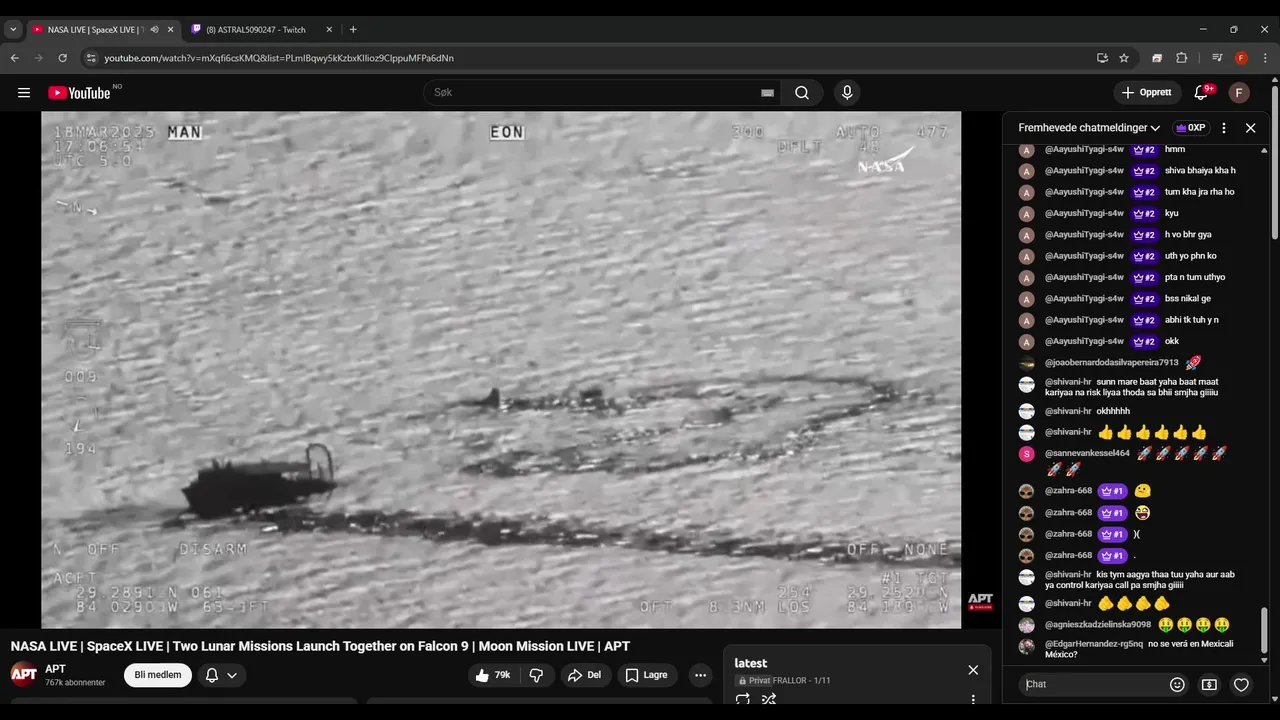This screenshot has width=1280, height=720.
Task: Save the video with Lagre
Action: point(646,675)
